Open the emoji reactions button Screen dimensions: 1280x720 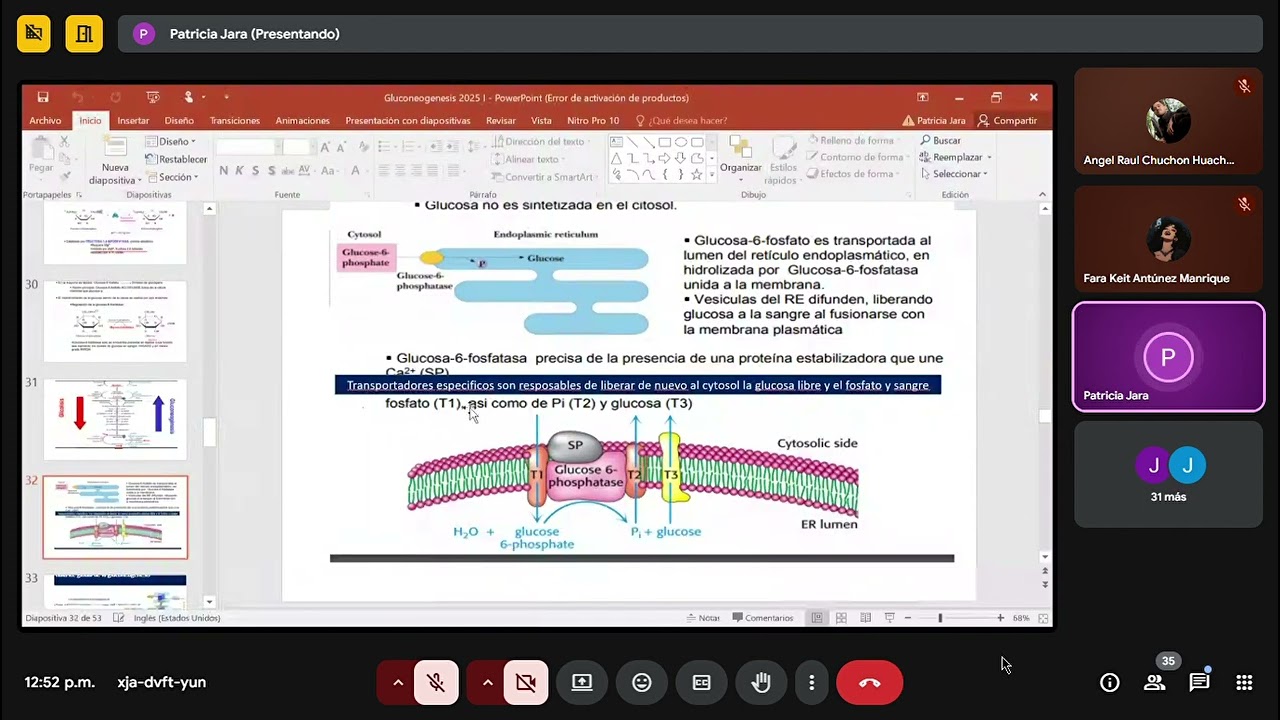[642, 683]
